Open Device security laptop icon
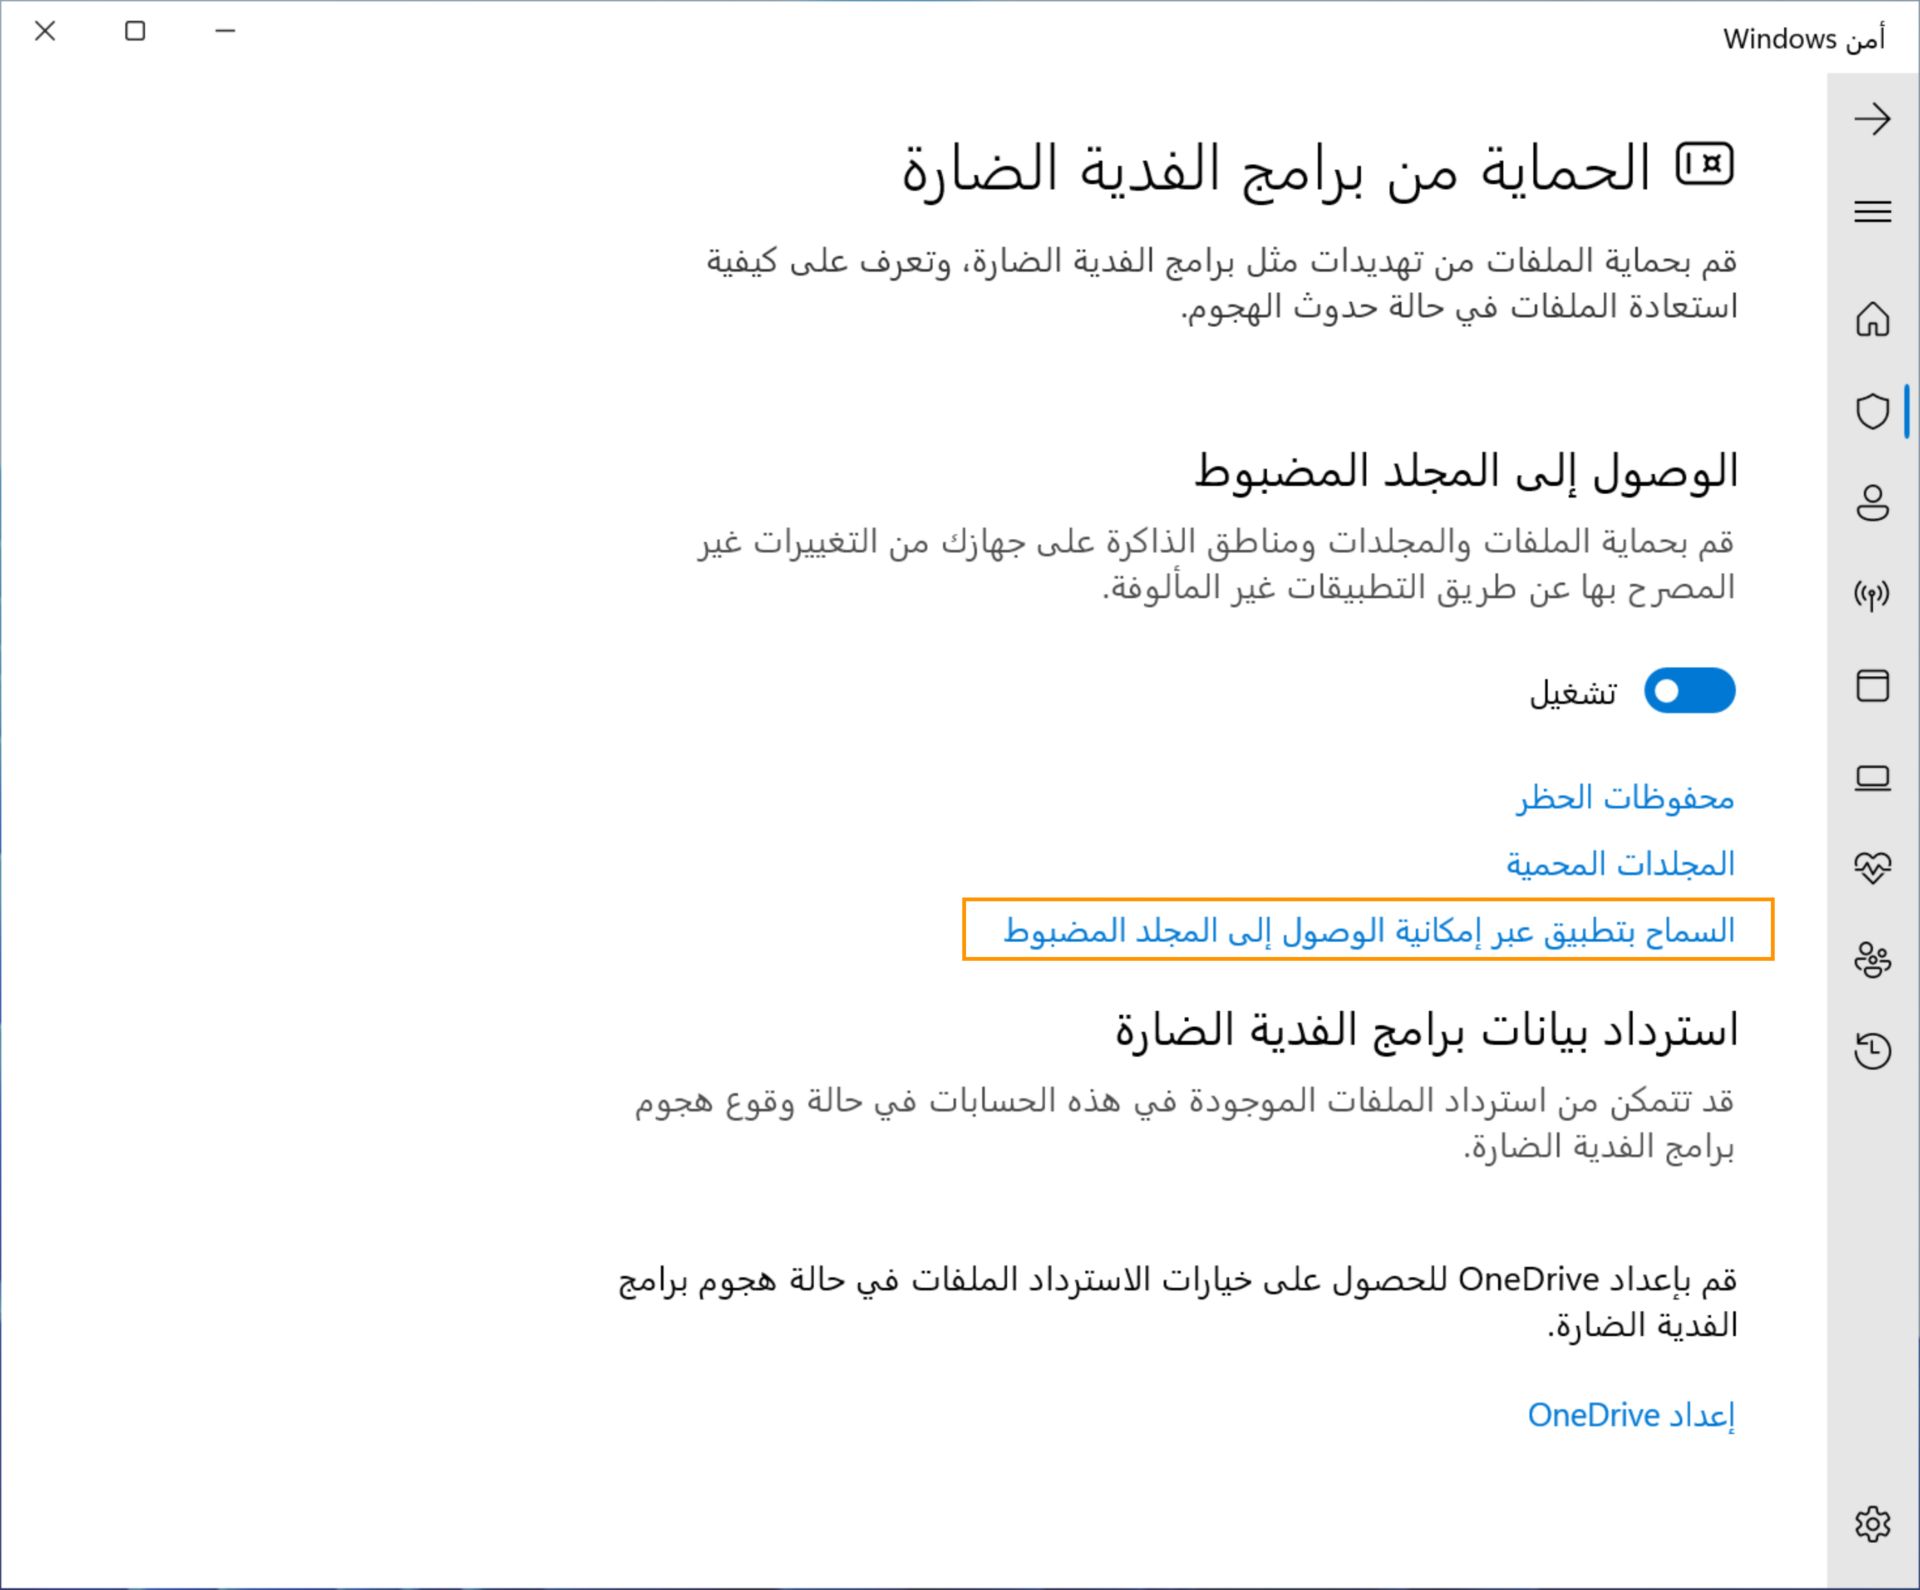This screenshot has width=1920, height=1590. 1872,778
